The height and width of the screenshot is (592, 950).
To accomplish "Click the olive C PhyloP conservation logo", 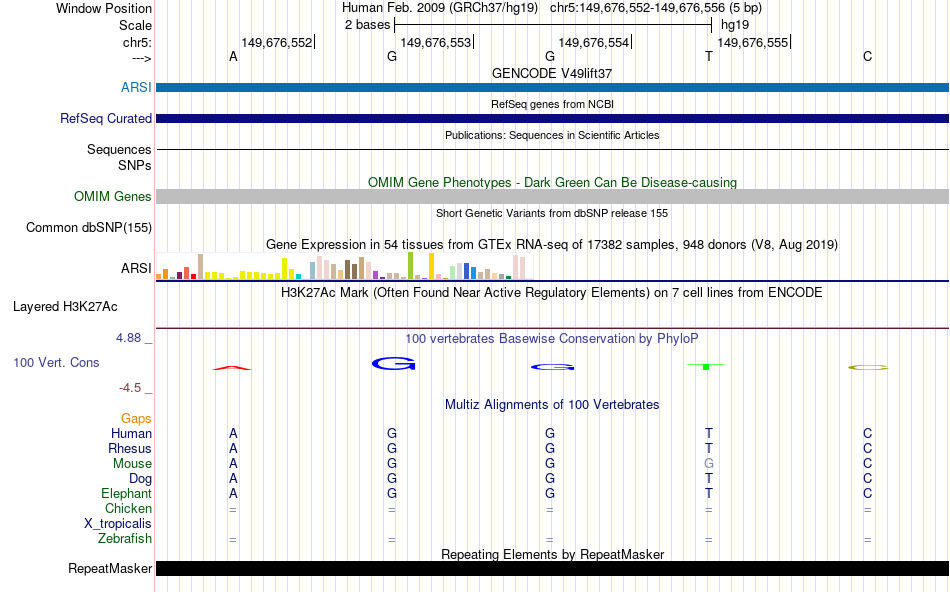I will [x=868, y=367].
